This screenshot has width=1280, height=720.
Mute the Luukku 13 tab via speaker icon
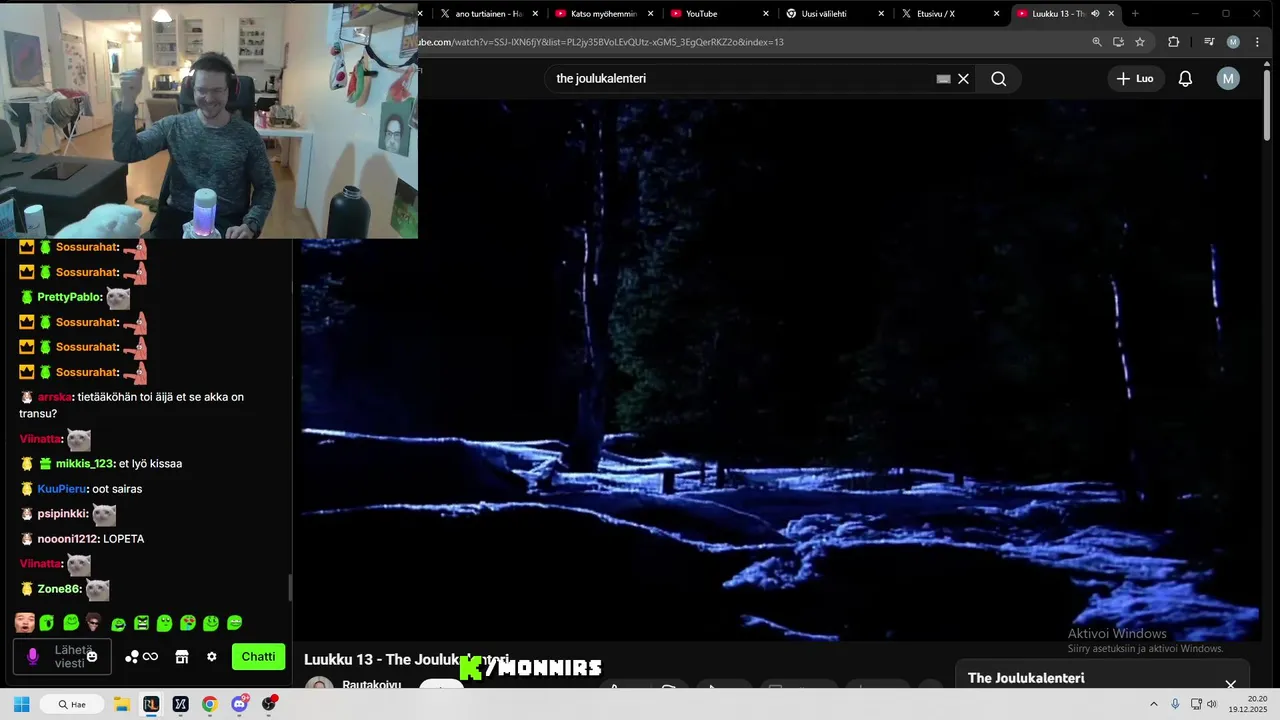1095,14
